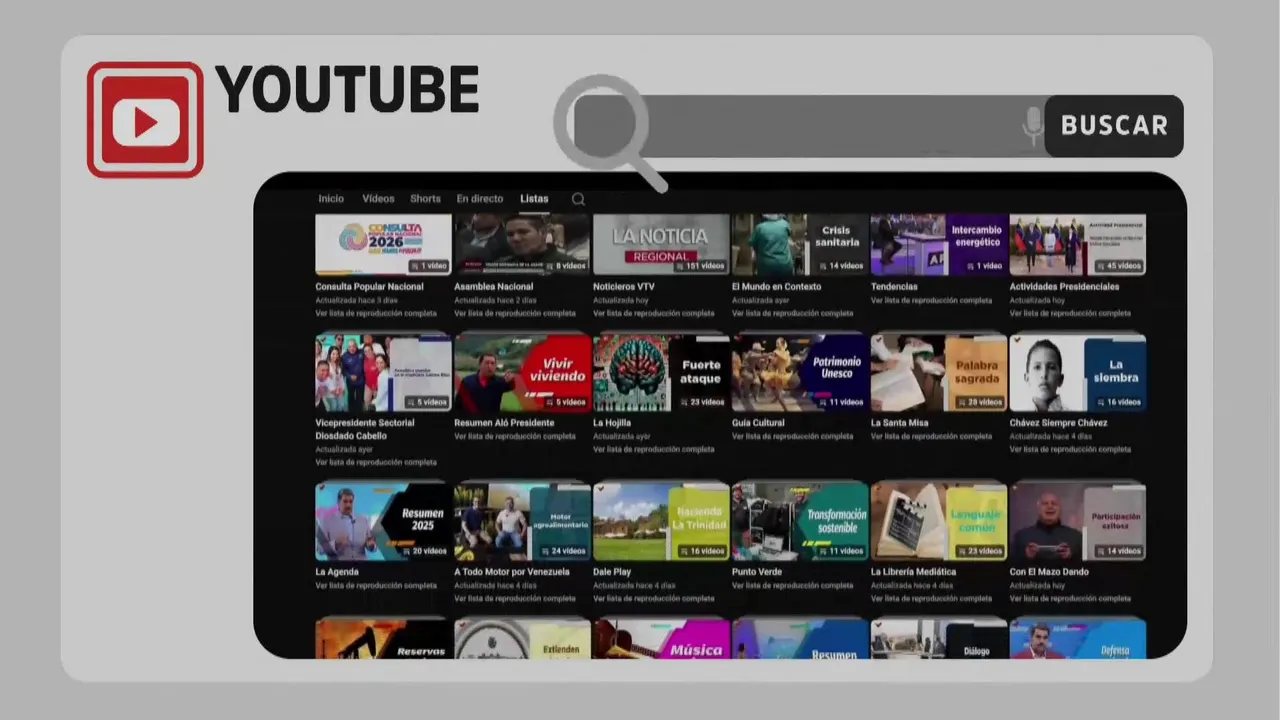Open Motor agroalimentario playlist thumbnail
The height and width of the screenshot is (720, 1280).
pos(522,521)
